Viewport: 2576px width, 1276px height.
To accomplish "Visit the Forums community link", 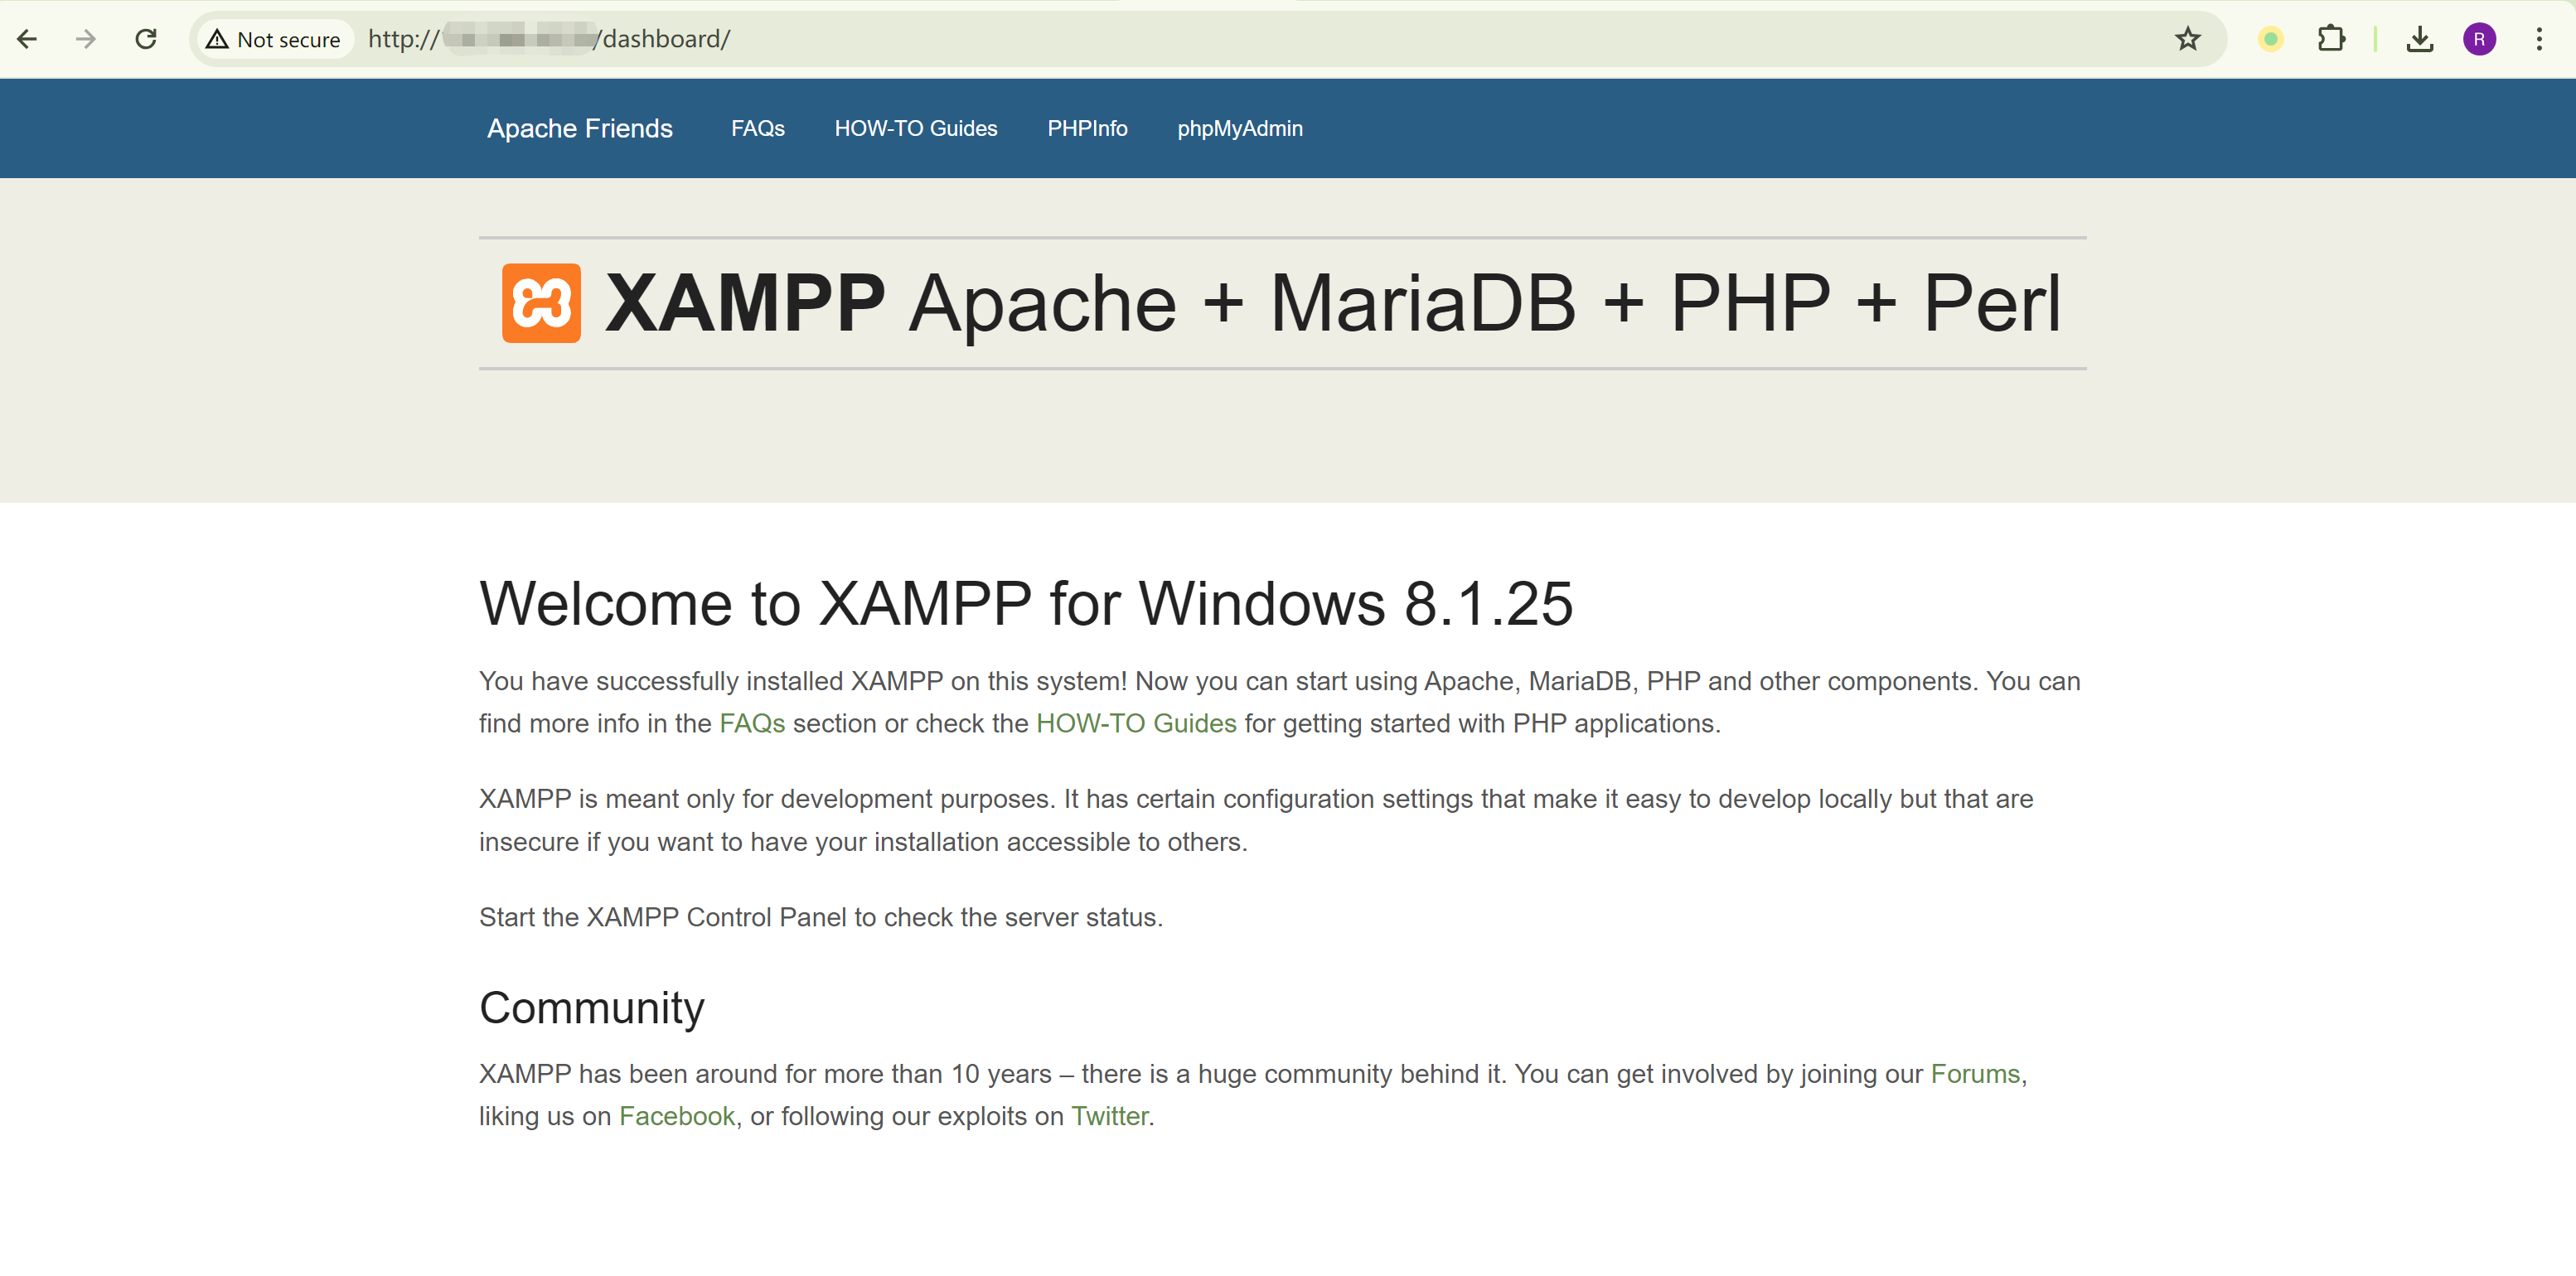I will click(1974, 1073).
